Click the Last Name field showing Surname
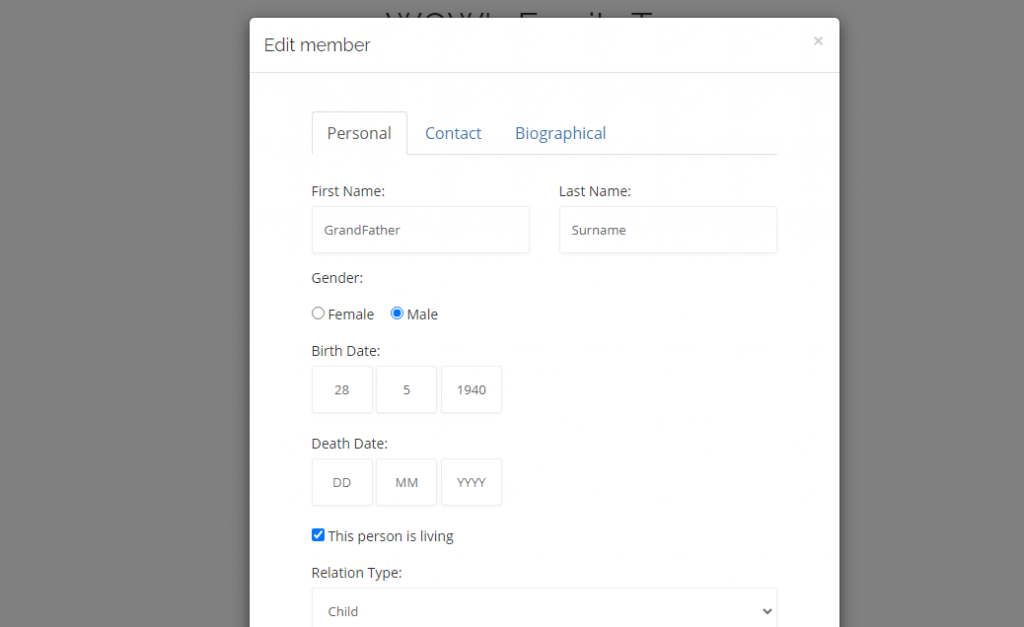 [x=667, y=229]
